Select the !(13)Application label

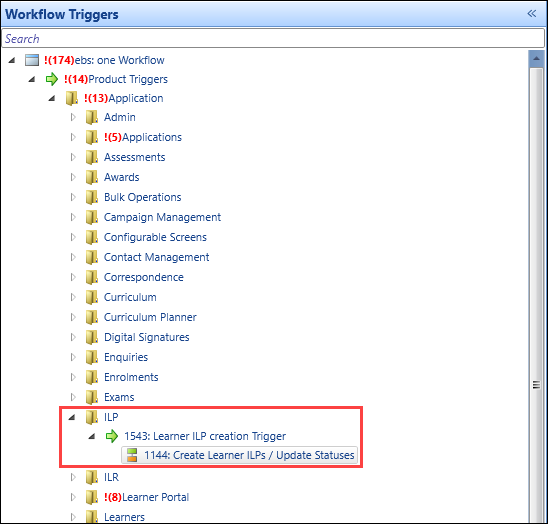click(x=124, y=98)
